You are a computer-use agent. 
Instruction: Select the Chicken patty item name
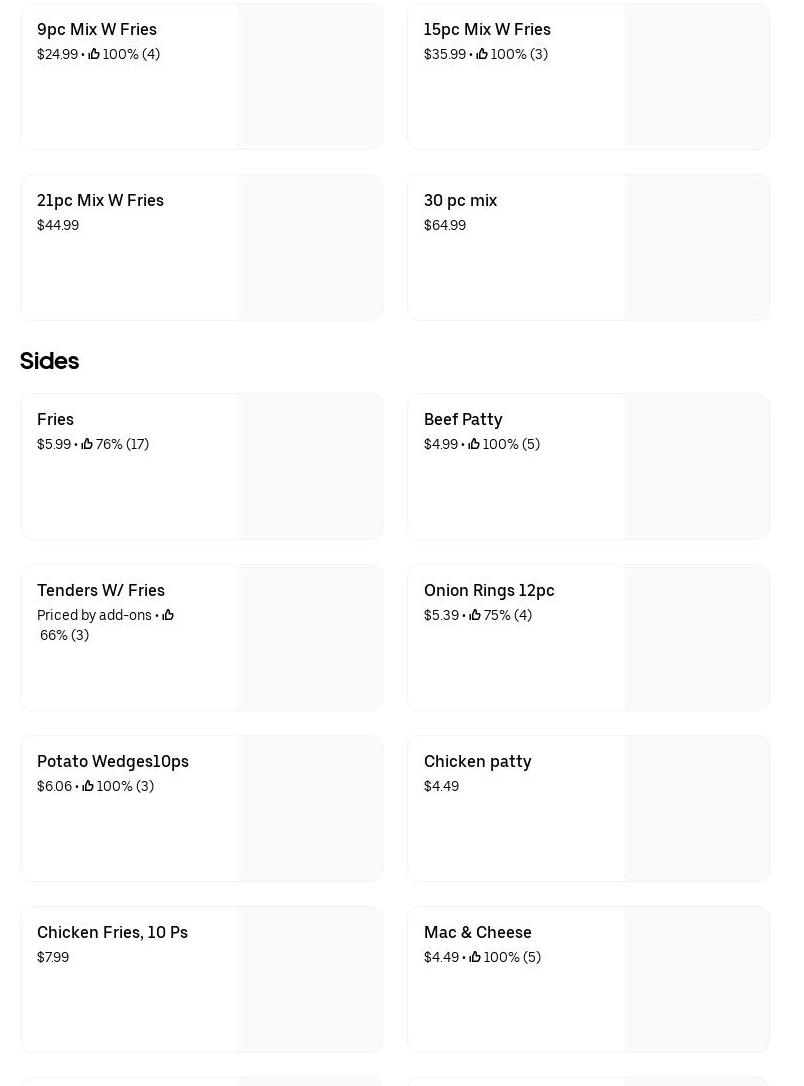tap(477, 761)
